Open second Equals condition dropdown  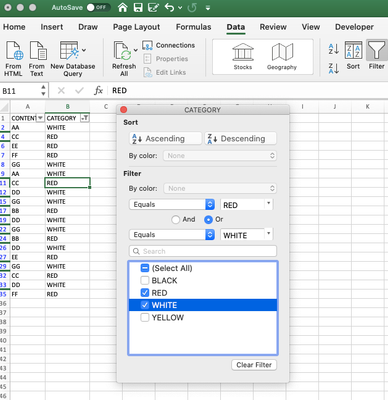click(x=171, y=235)
